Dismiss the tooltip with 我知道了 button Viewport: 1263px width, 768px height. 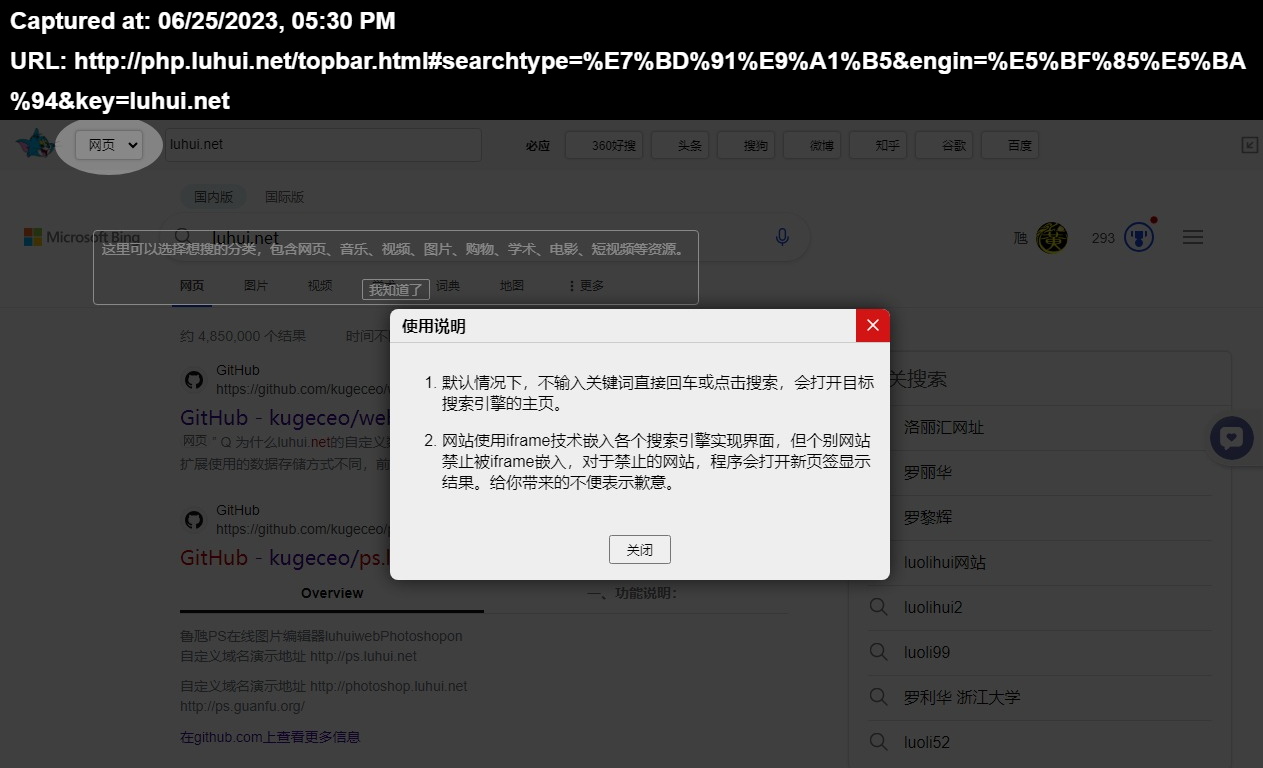(396, 289)
